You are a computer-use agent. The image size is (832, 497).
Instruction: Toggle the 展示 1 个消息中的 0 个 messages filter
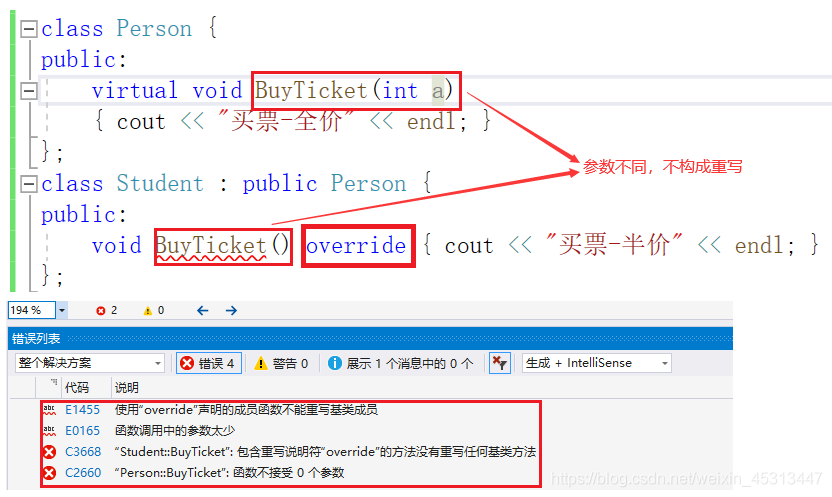click(401, 363)
